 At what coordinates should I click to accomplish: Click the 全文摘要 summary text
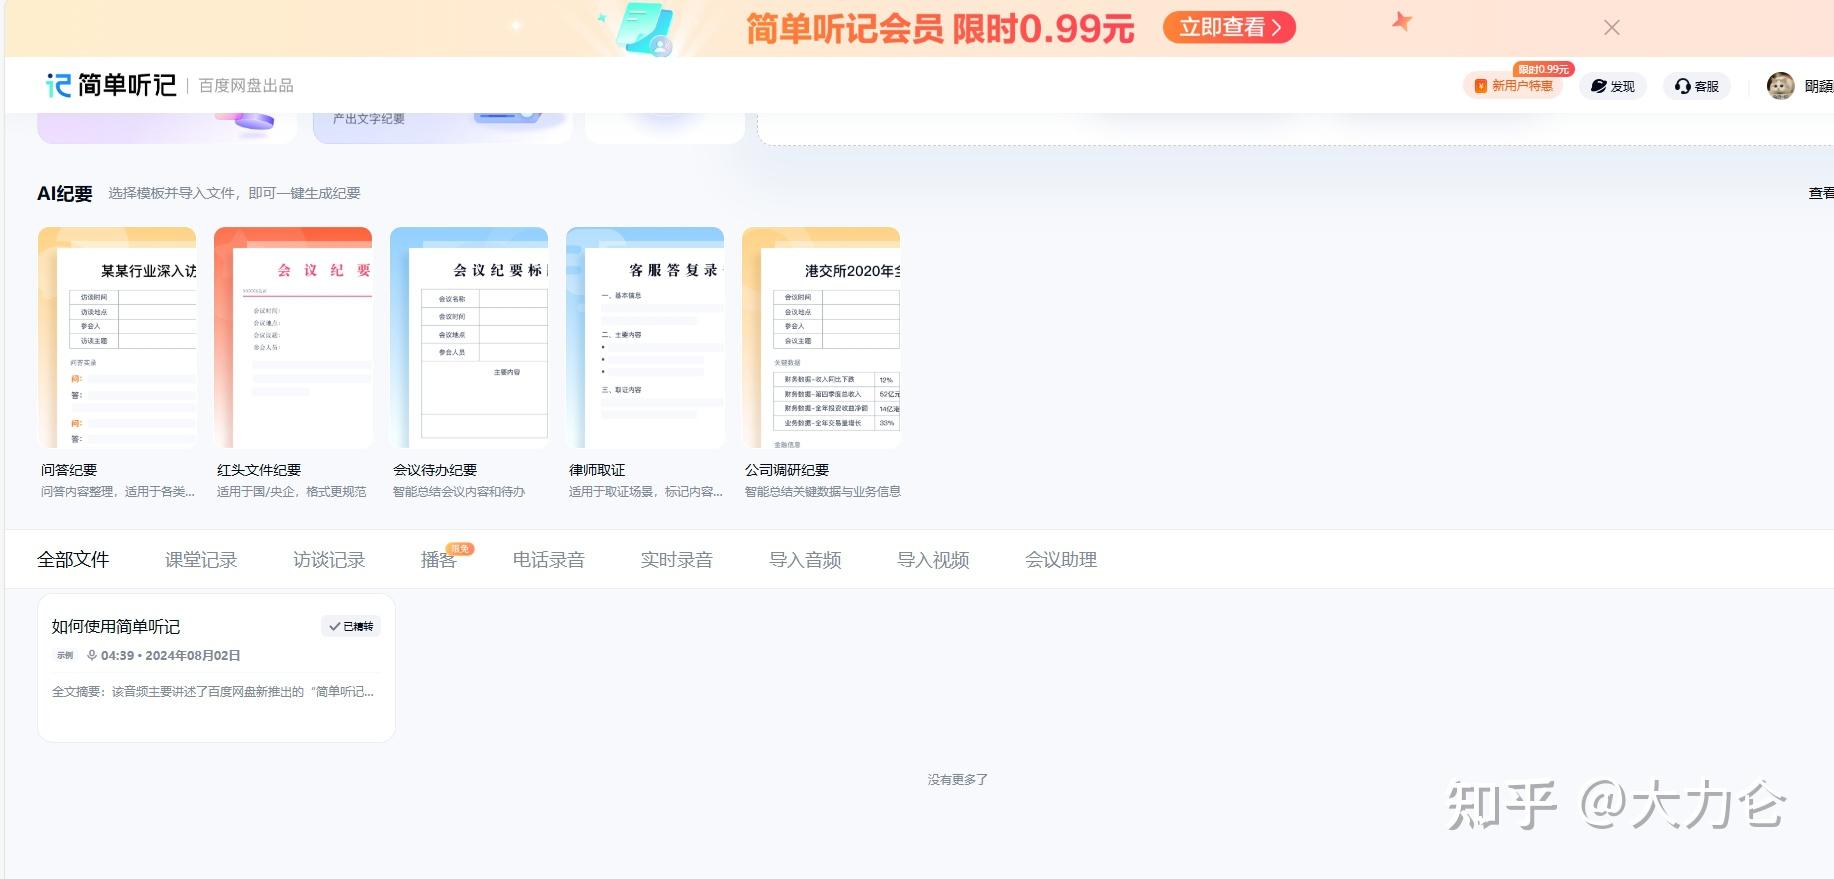pos(213,692)
